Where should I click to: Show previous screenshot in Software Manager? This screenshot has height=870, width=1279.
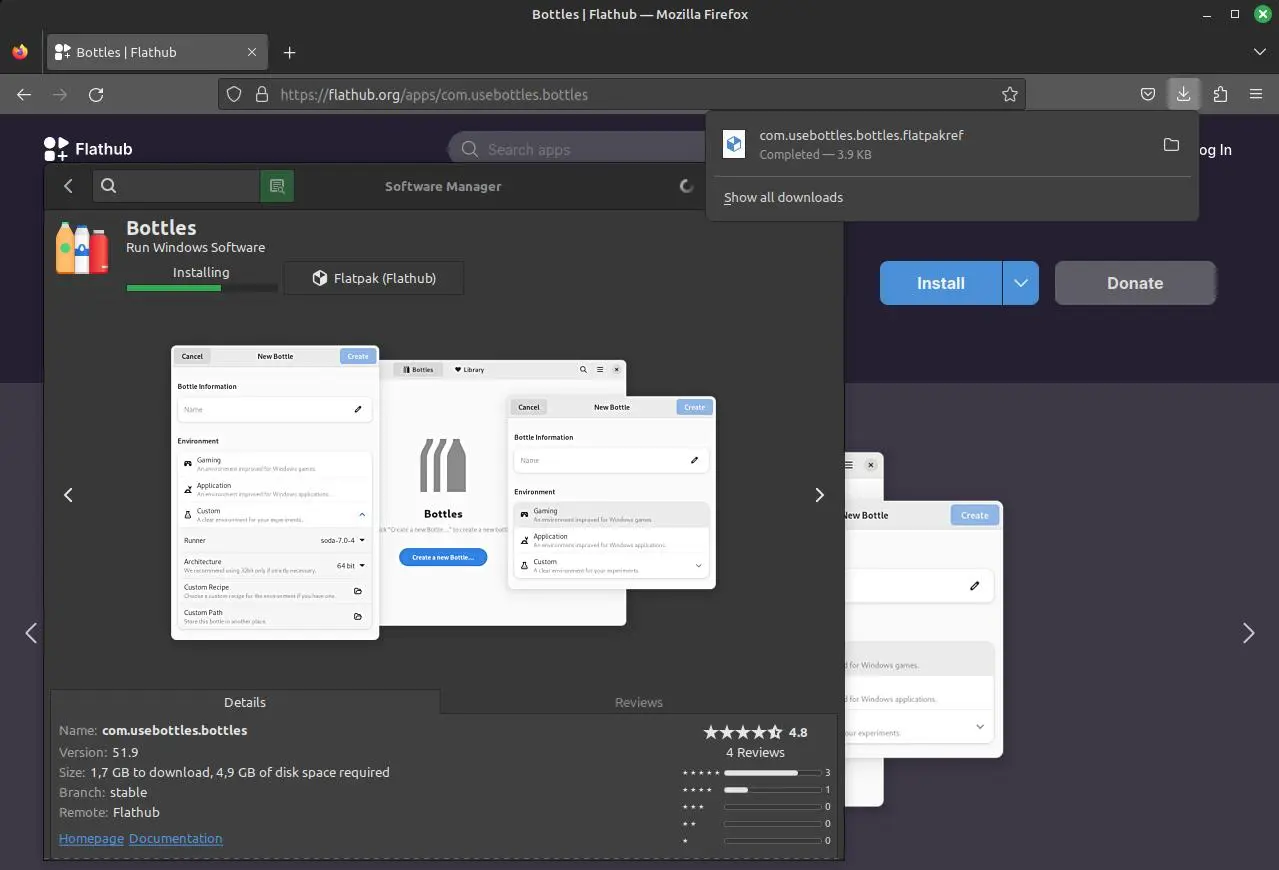click(68, 495)
